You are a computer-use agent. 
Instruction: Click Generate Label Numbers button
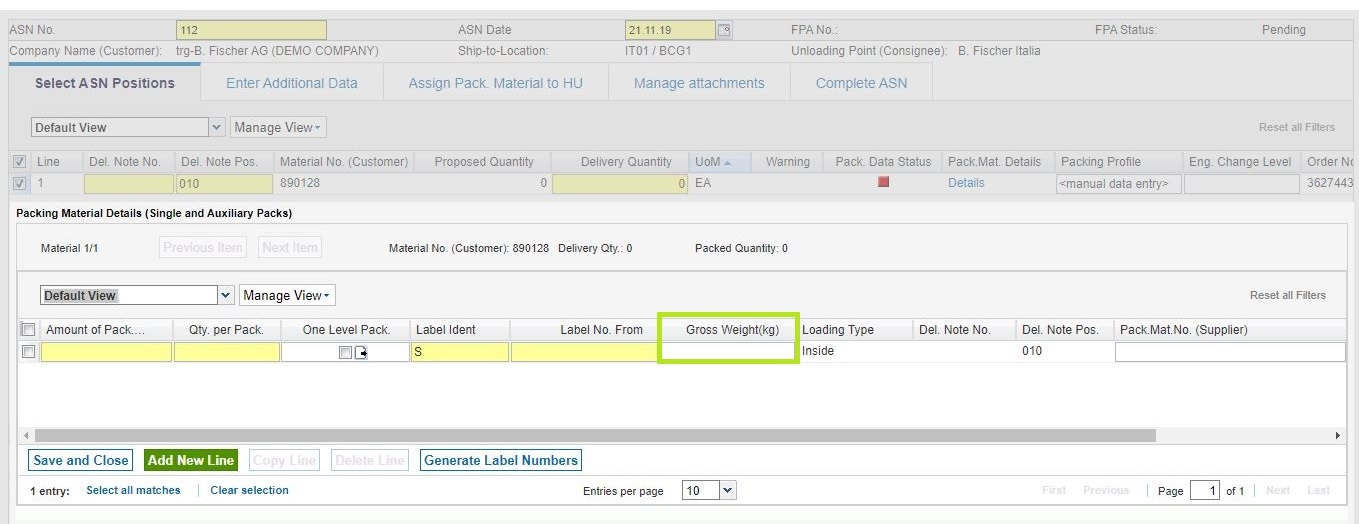pos(501,460)
